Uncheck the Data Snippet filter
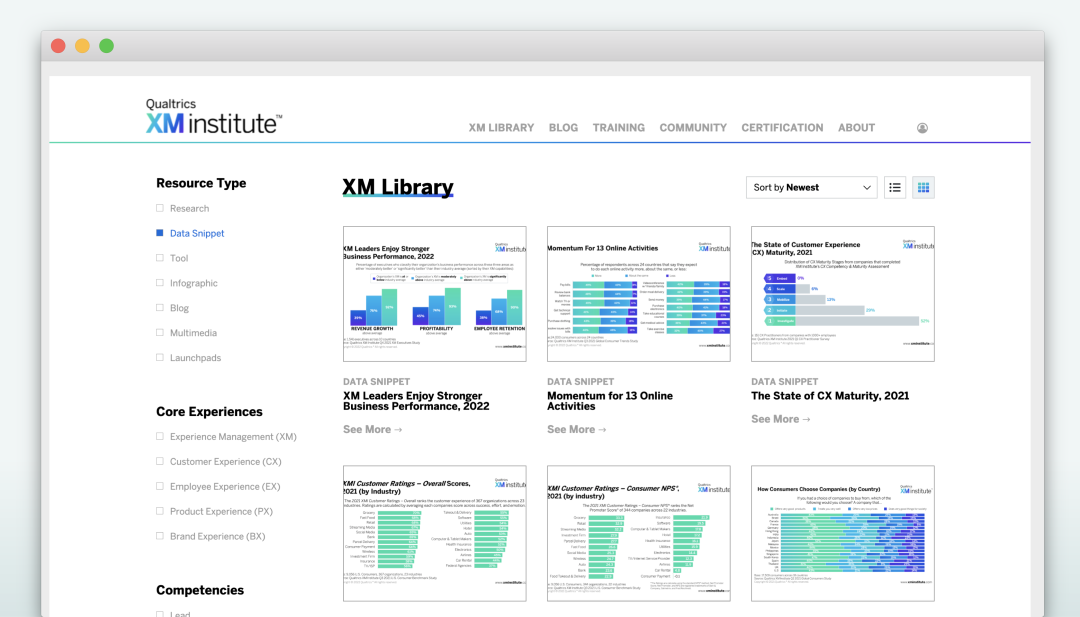This screenshot has width=1080, height=617. (160, 233)
